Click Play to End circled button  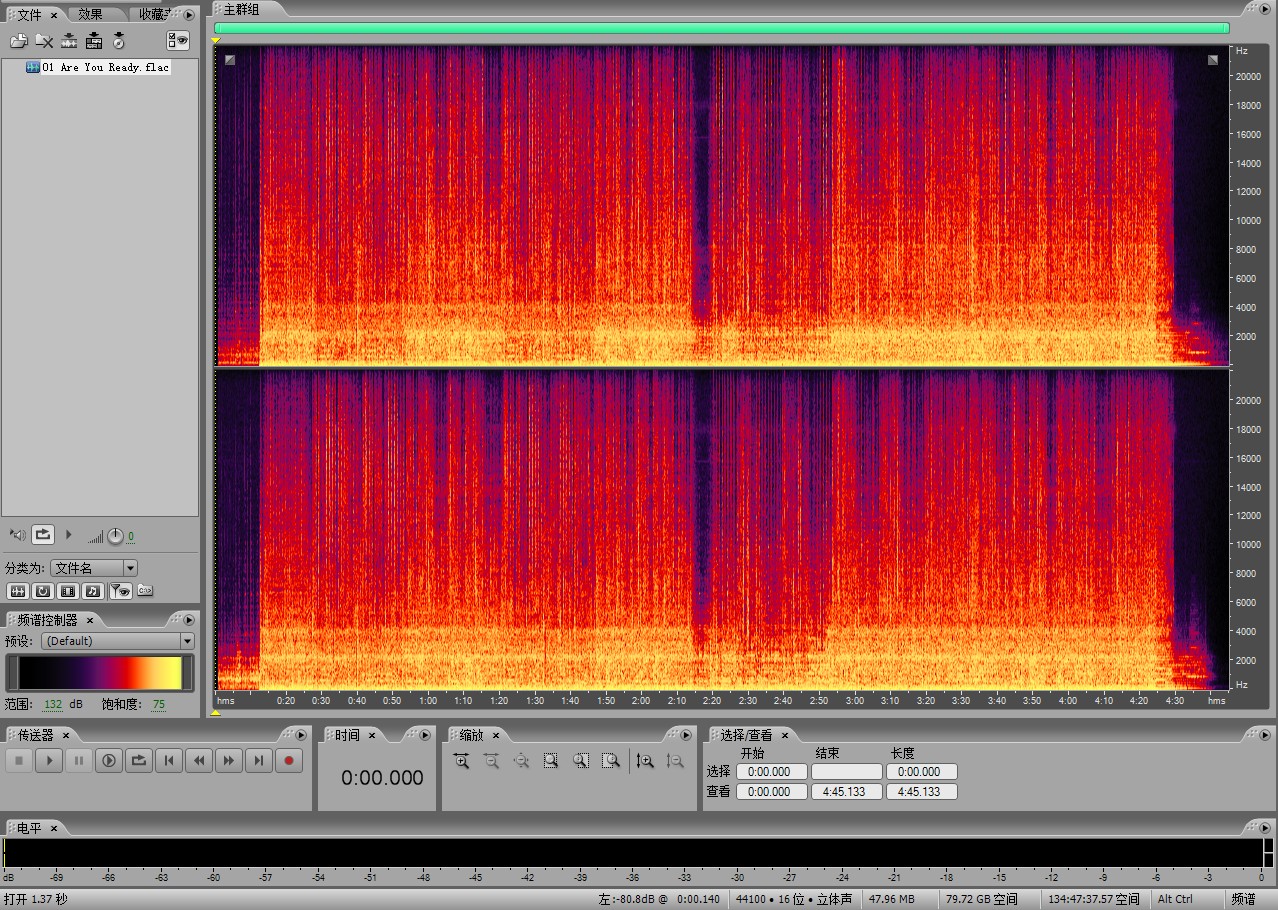108,761
